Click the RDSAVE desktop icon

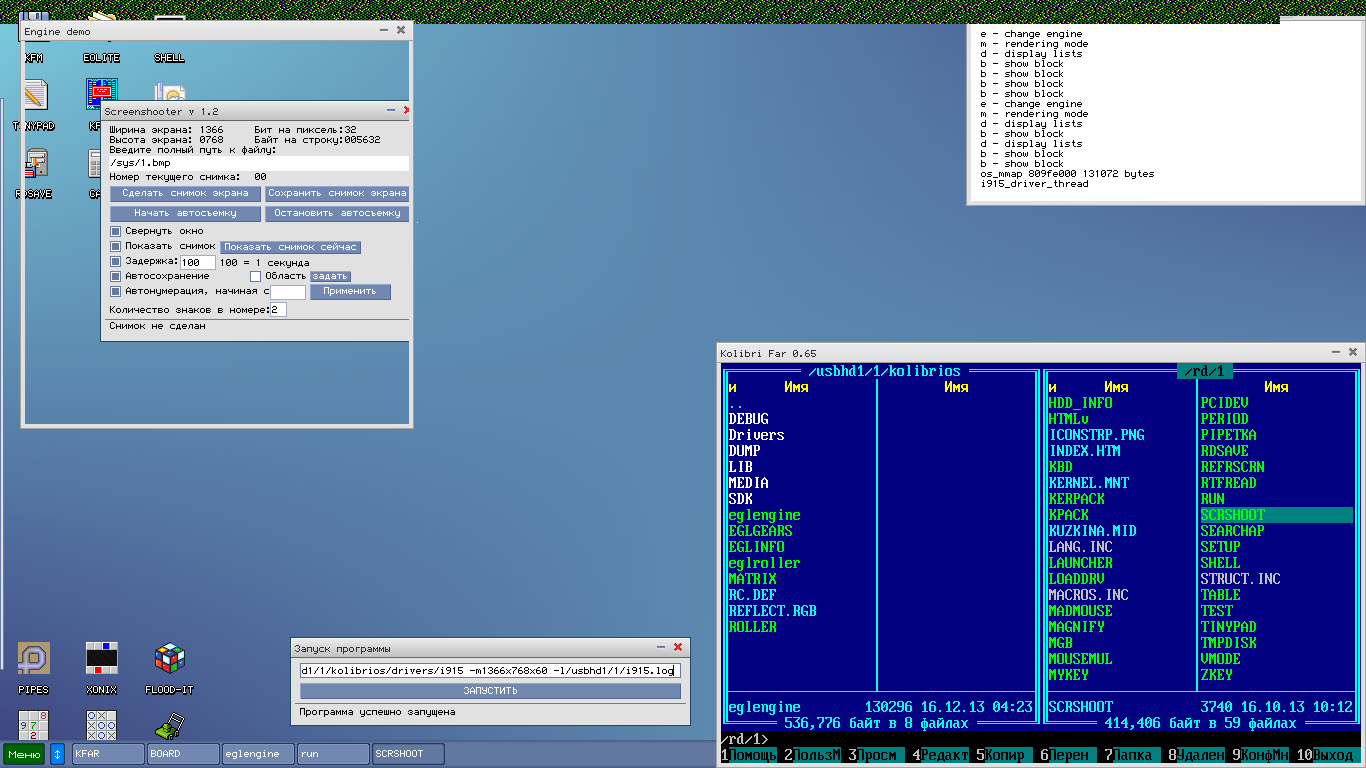click(36, 164)
